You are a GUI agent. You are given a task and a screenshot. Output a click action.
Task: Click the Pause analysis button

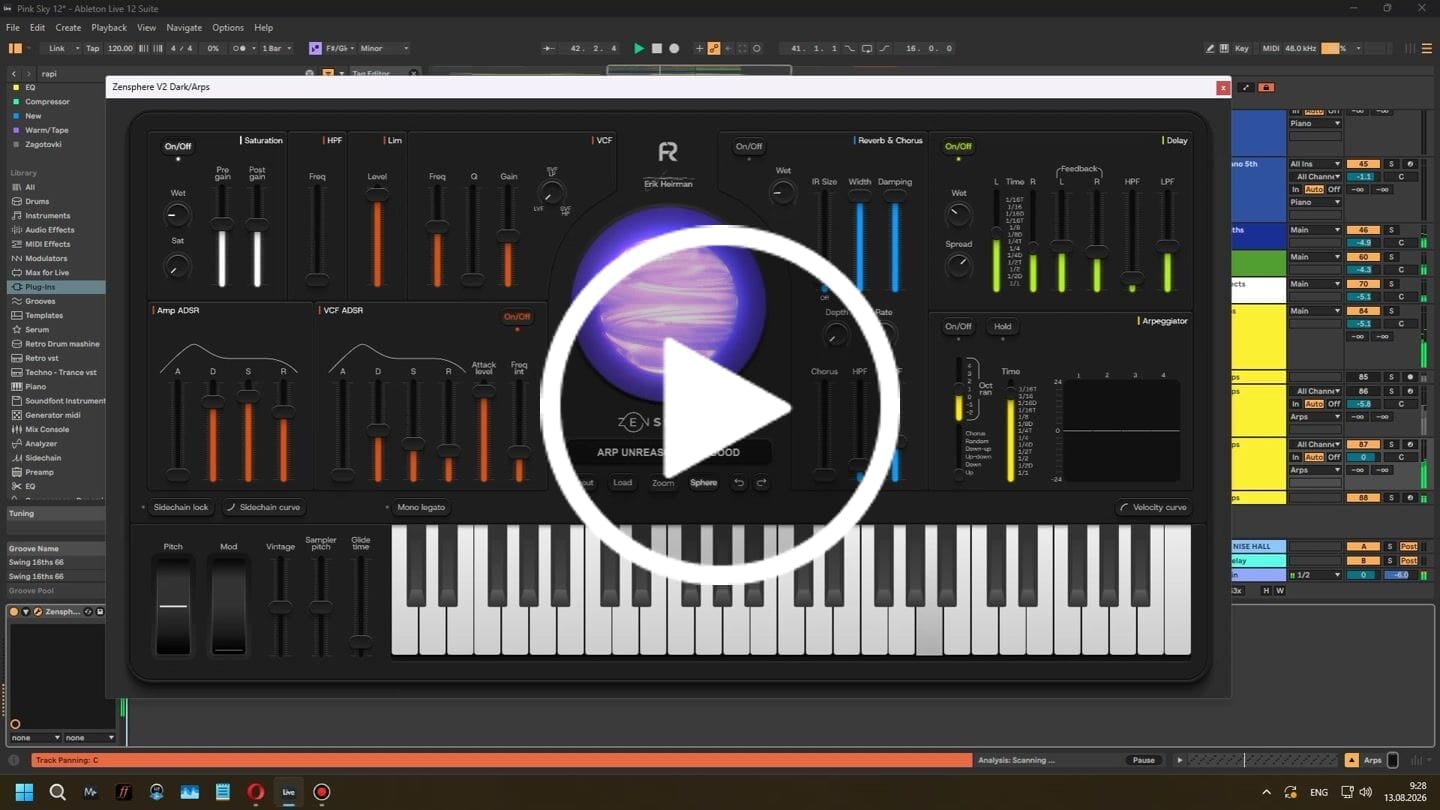(1144, 760)
